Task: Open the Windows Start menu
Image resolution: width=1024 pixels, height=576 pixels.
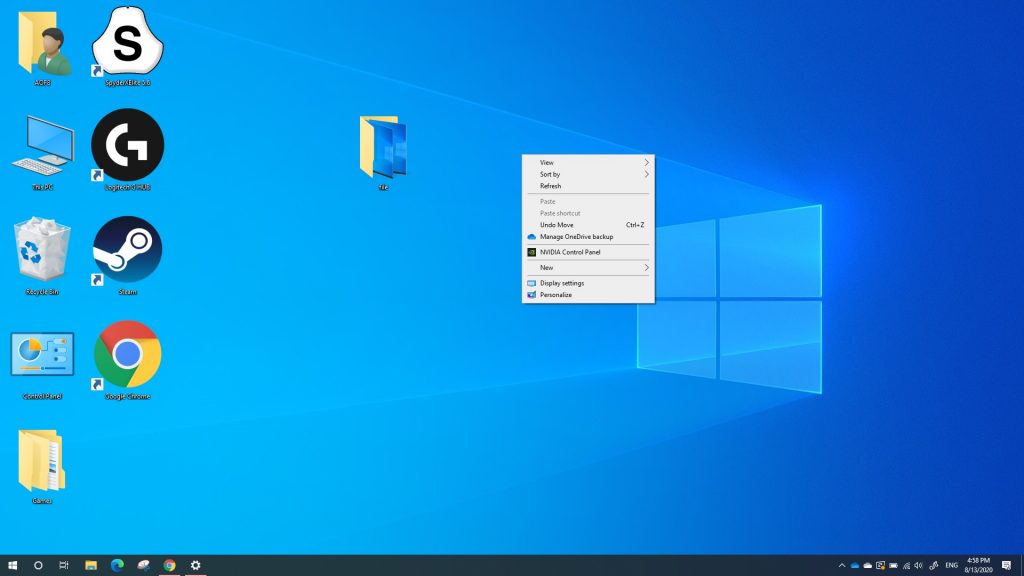Action: pos(12,566)
